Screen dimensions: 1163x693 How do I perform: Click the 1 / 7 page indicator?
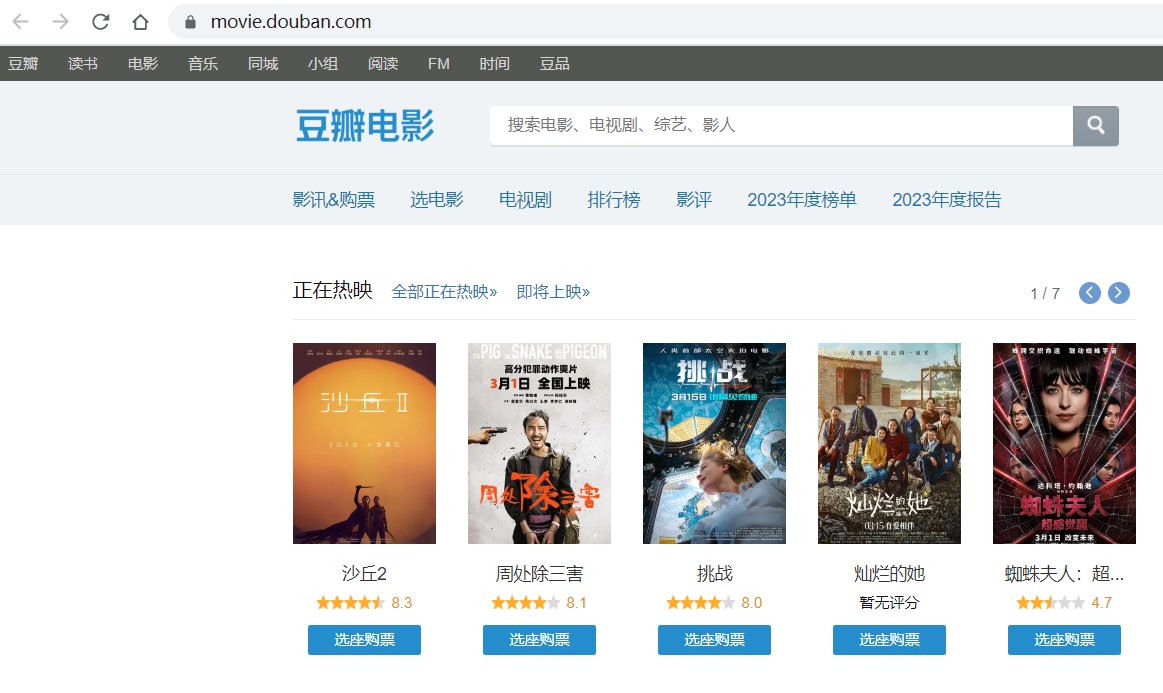point(1045,294)
